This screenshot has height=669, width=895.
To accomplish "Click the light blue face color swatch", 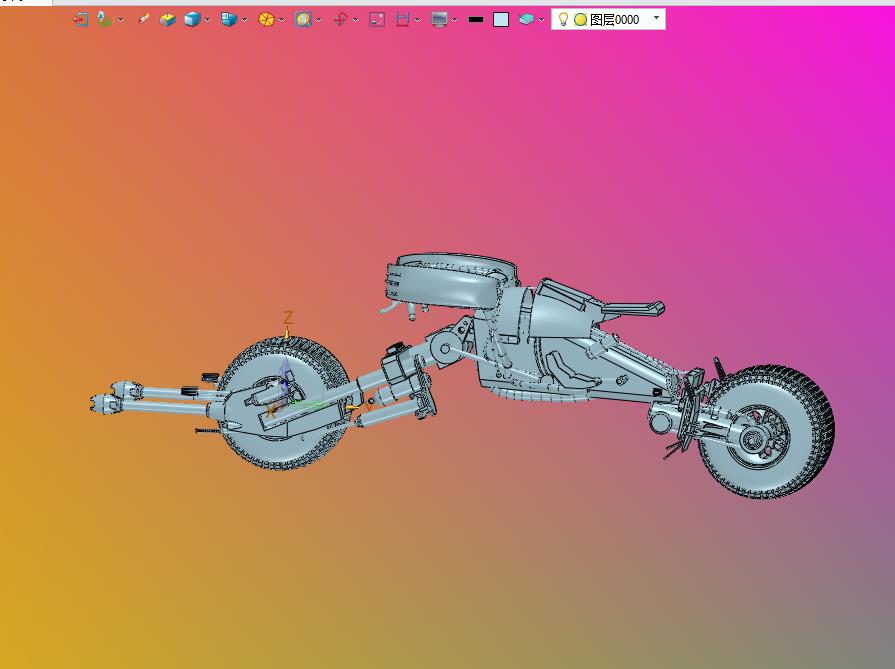I will (501, 19).
